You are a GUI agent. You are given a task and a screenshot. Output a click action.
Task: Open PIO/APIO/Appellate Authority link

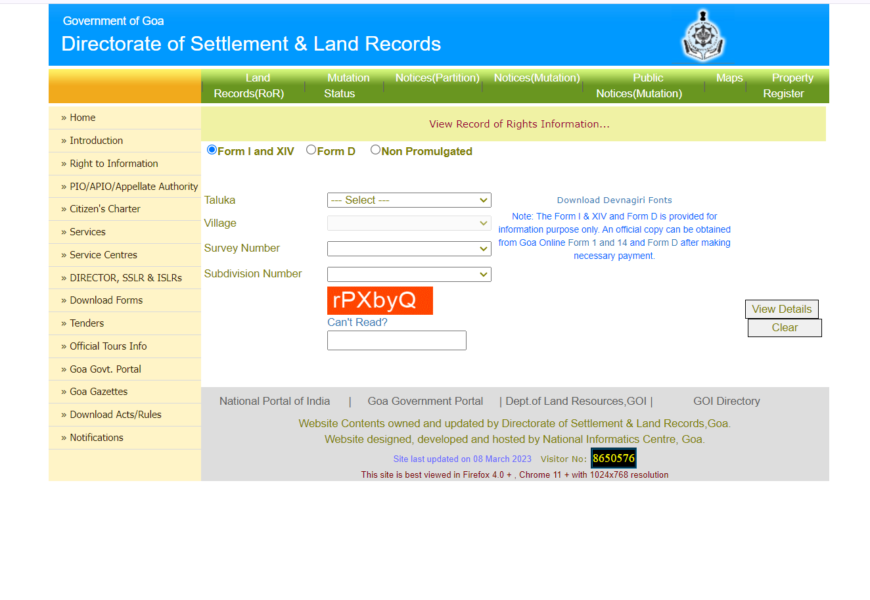(134, 186)
